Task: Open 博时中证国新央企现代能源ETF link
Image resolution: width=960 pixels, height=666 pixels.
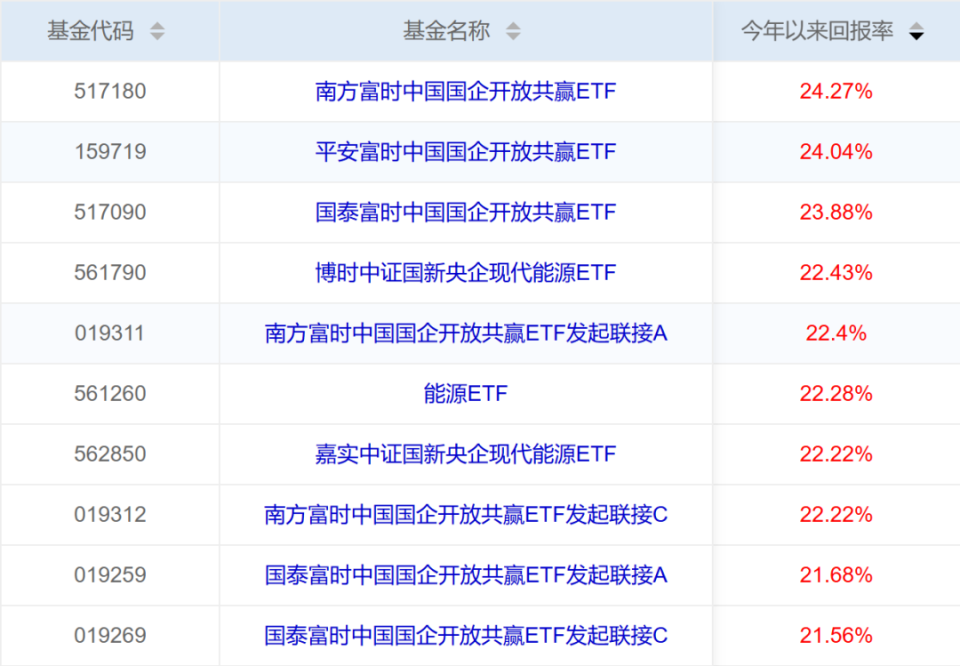Action: tap(465, 273)
